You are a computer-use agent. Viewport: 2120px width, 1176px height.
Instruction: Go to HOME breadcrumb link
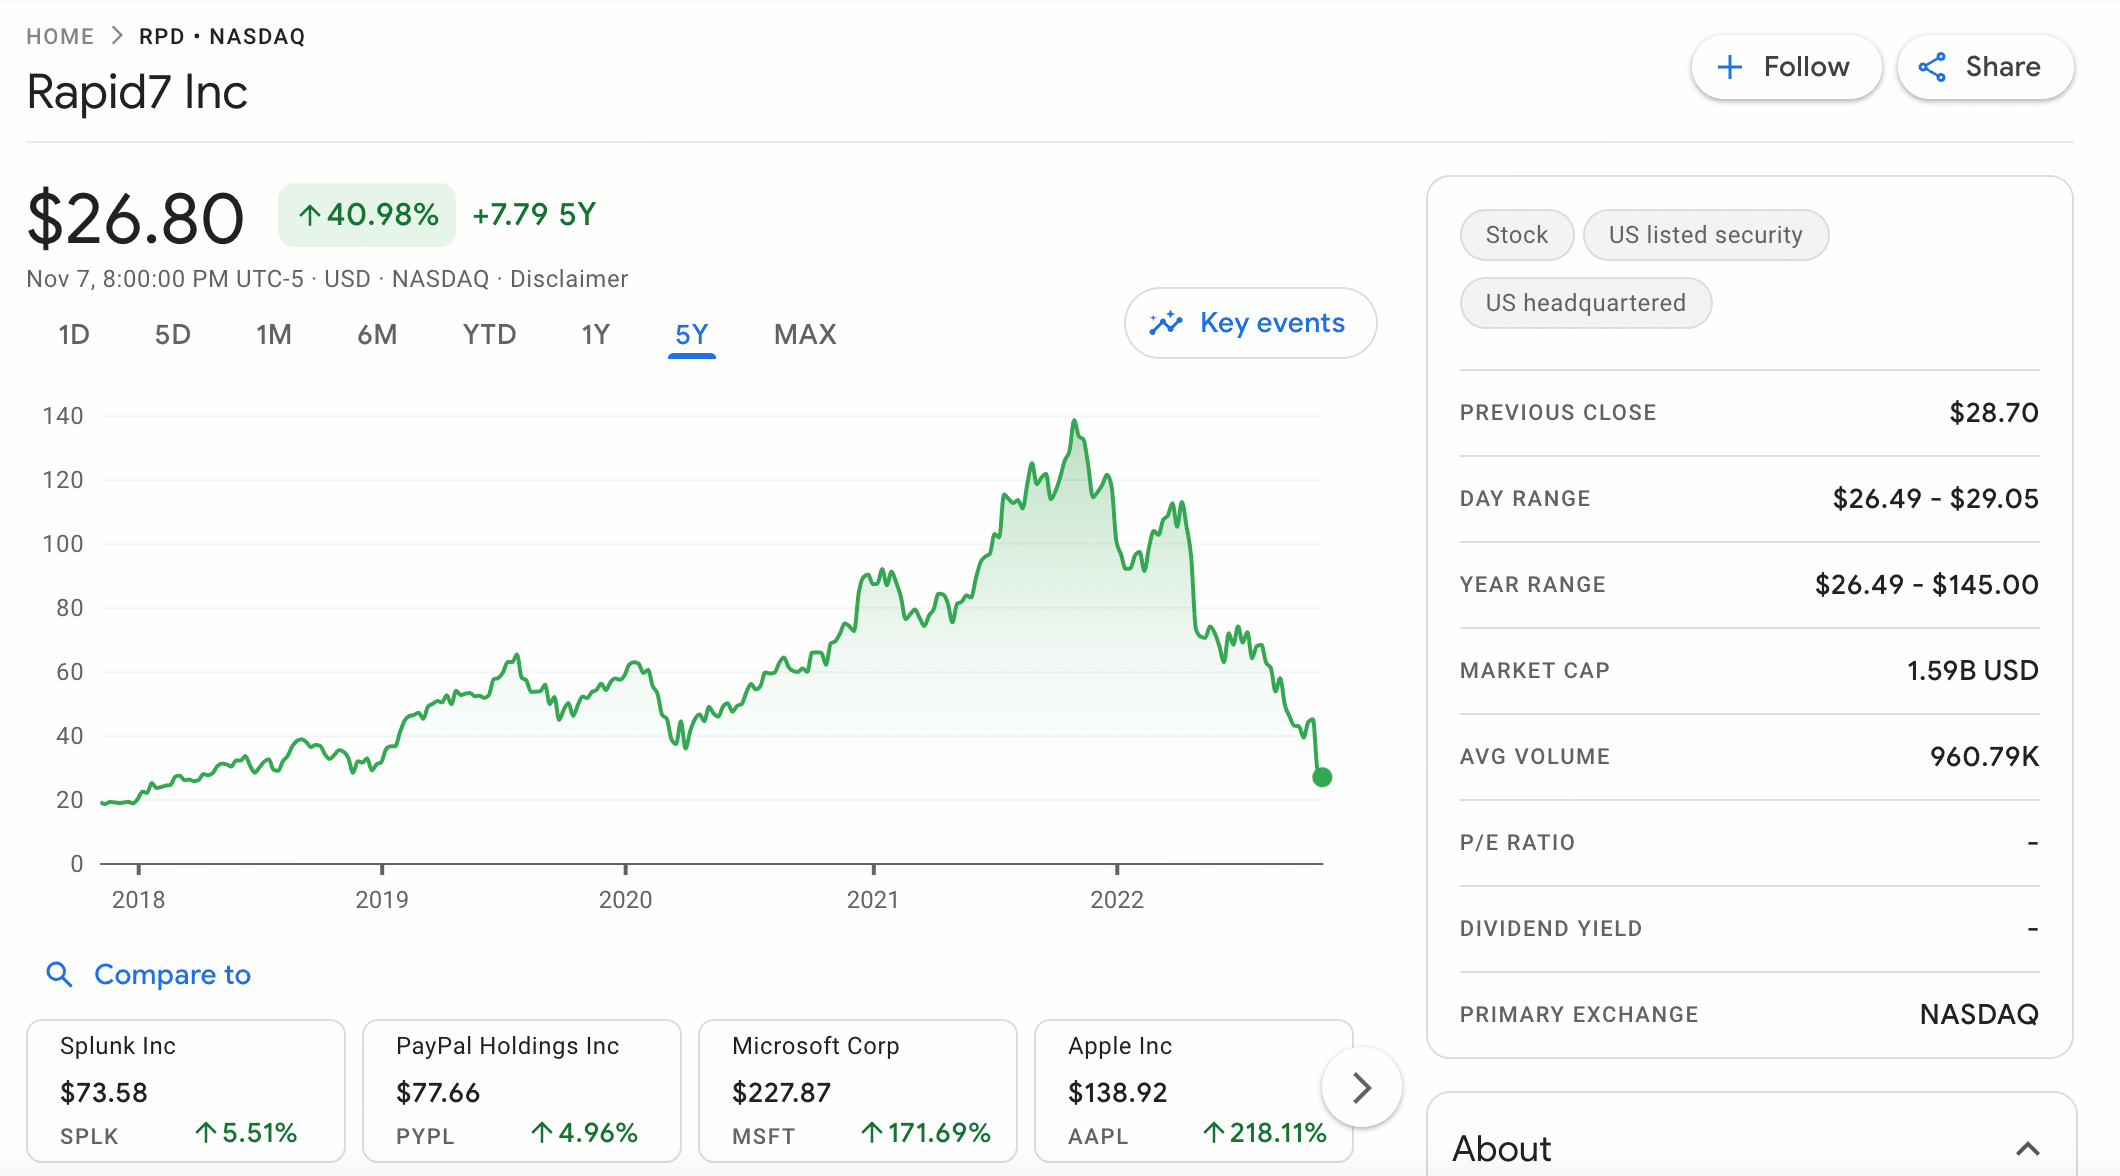[60, 36]
